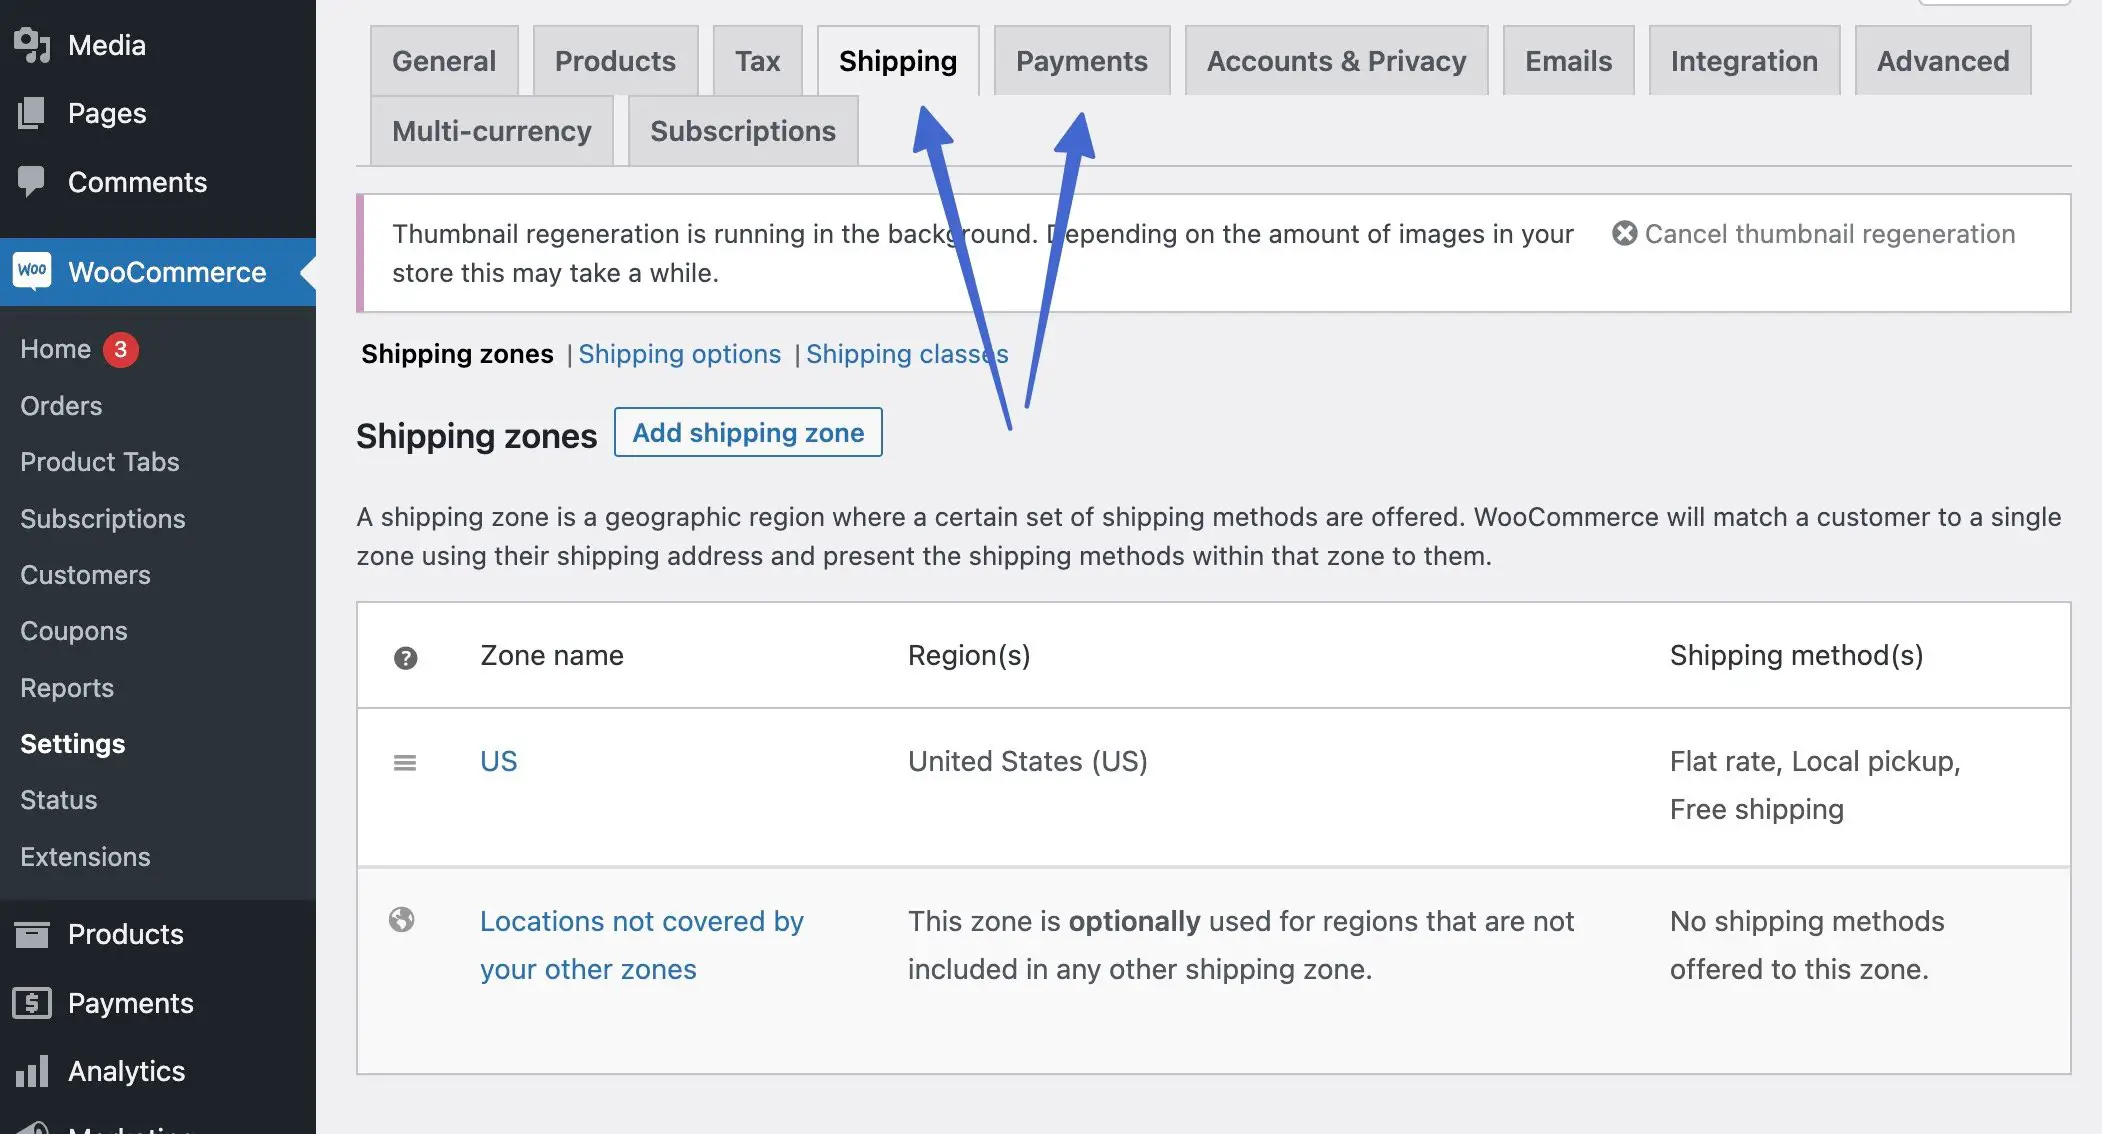The image size is (2102, 1134).
Task: Select the Shipping tab
Action: pyautogui.click(x=897, y=60)
